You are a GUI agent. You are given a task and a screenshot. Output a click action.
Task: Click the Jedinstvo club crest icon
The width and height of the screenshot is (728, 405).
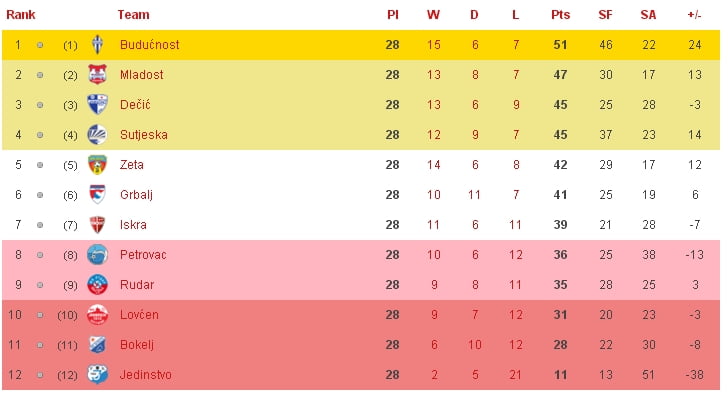click(97, 375)
